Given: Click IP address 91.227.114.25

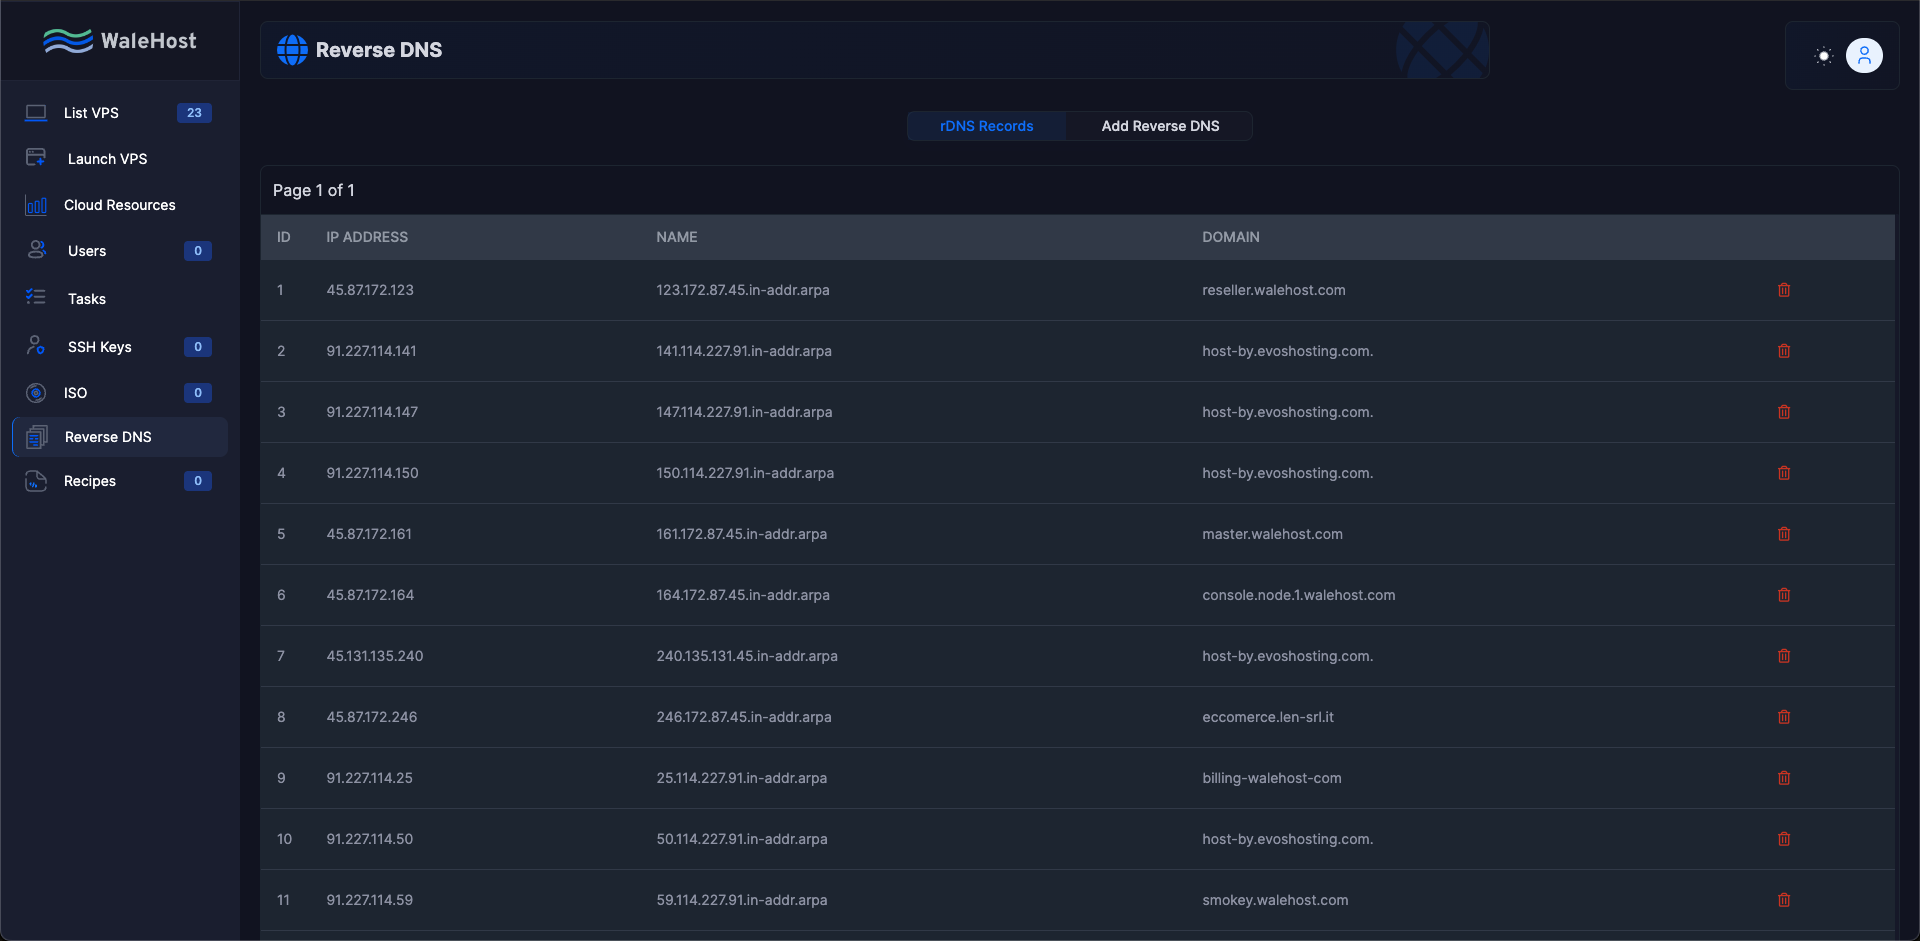Looking at the screenshot, I should pyautogui.click(x=369, y=778).
